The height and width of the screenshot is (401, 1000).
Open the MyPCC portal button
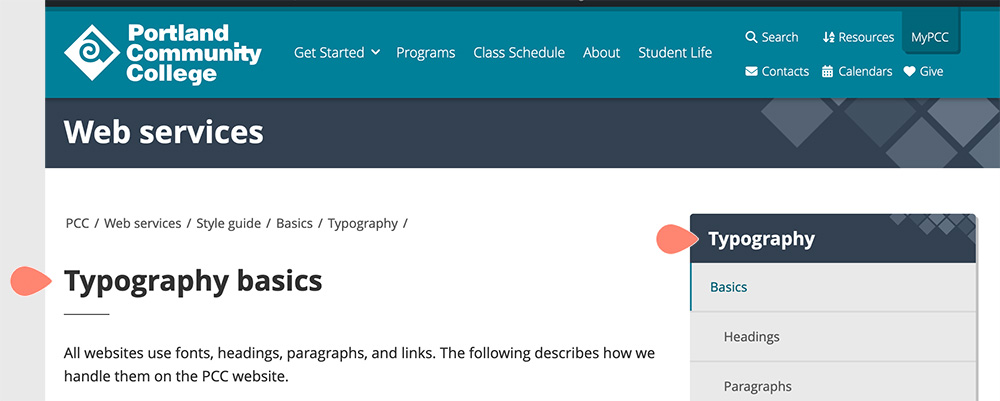point(930,37)
